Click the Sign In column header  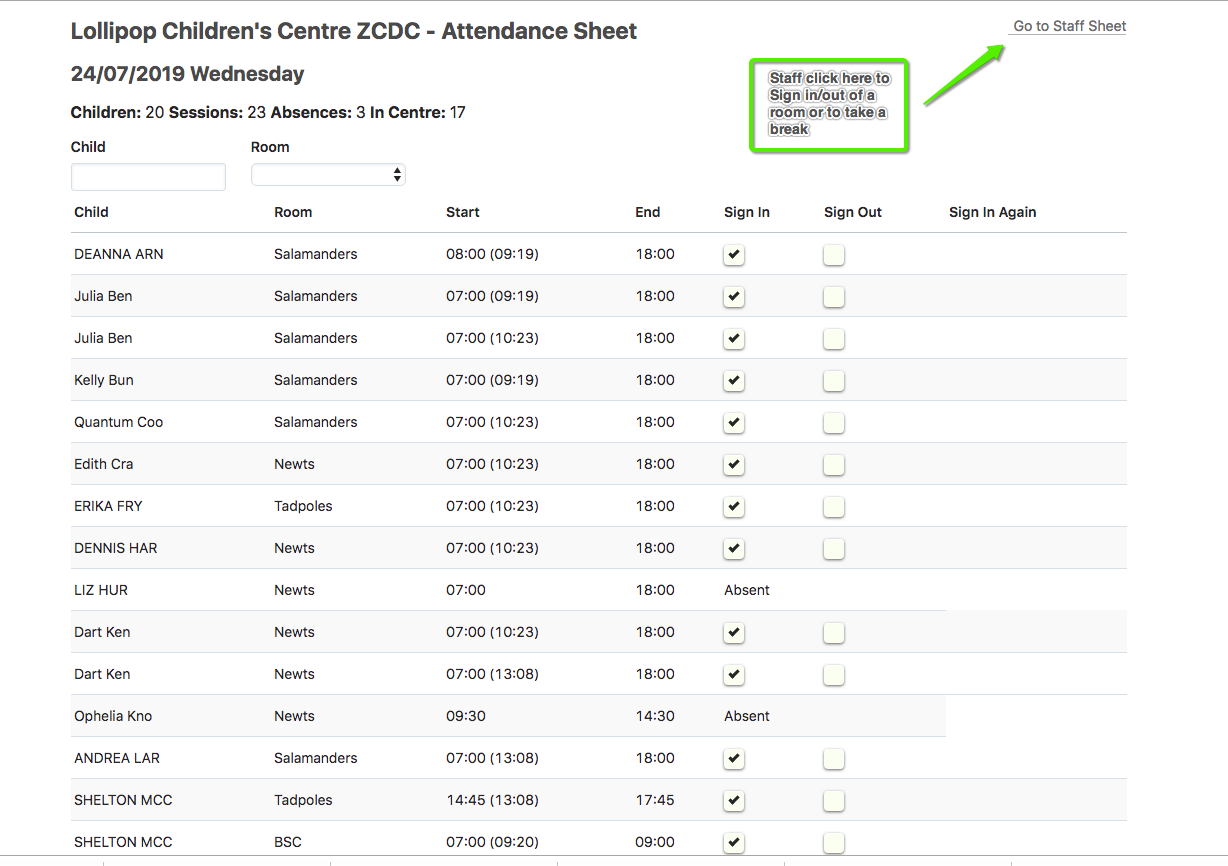747,212
